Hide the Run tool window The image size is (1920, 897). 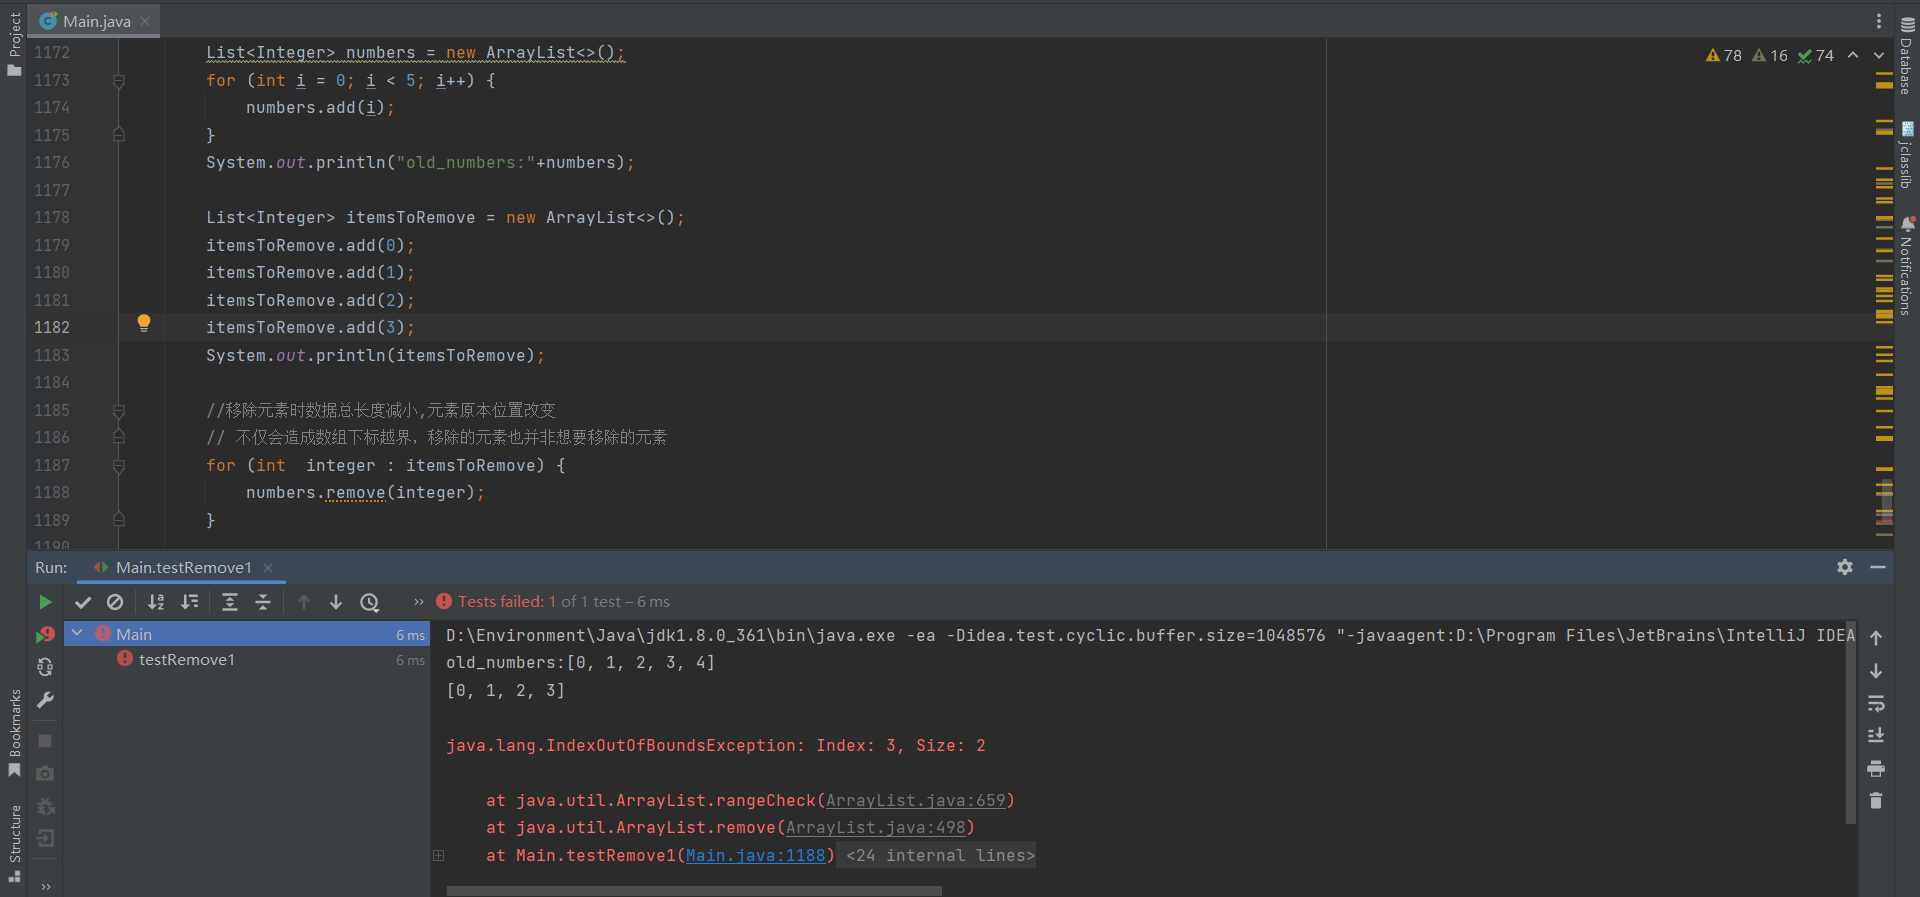click(1878, 567)
